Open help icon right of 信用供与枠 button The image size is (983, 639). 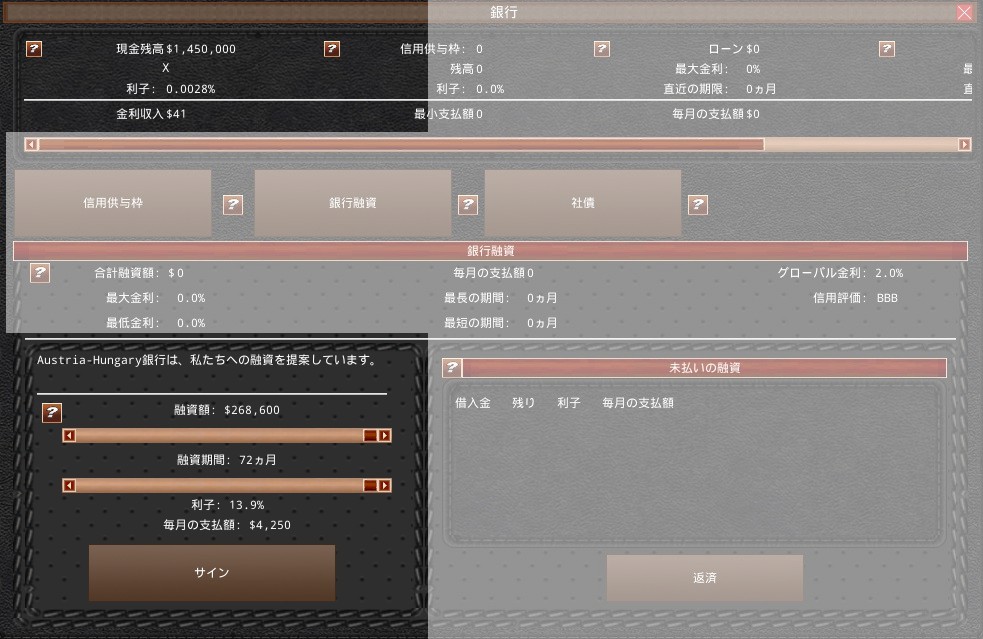233,204
